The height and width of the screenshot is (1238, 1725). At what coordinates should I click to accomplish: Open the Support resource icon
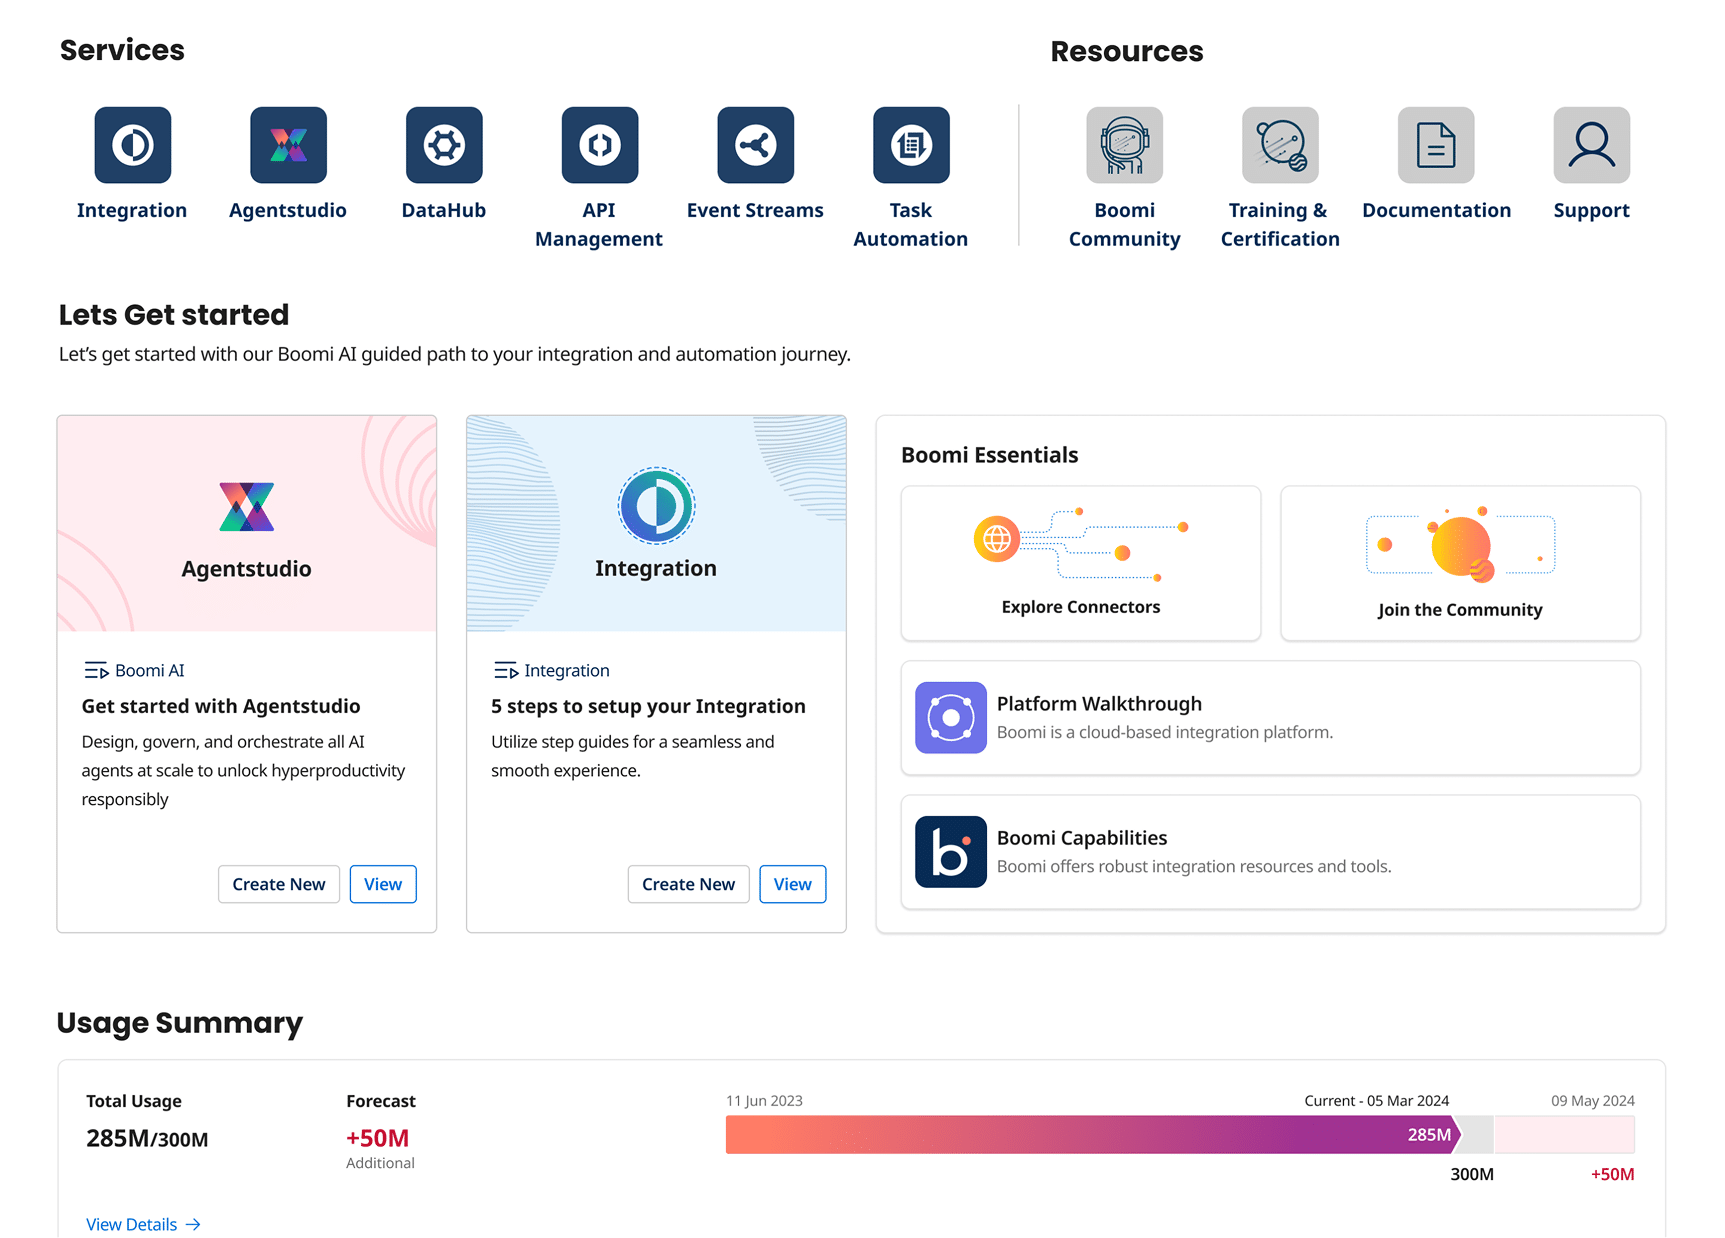(1590, 145)
